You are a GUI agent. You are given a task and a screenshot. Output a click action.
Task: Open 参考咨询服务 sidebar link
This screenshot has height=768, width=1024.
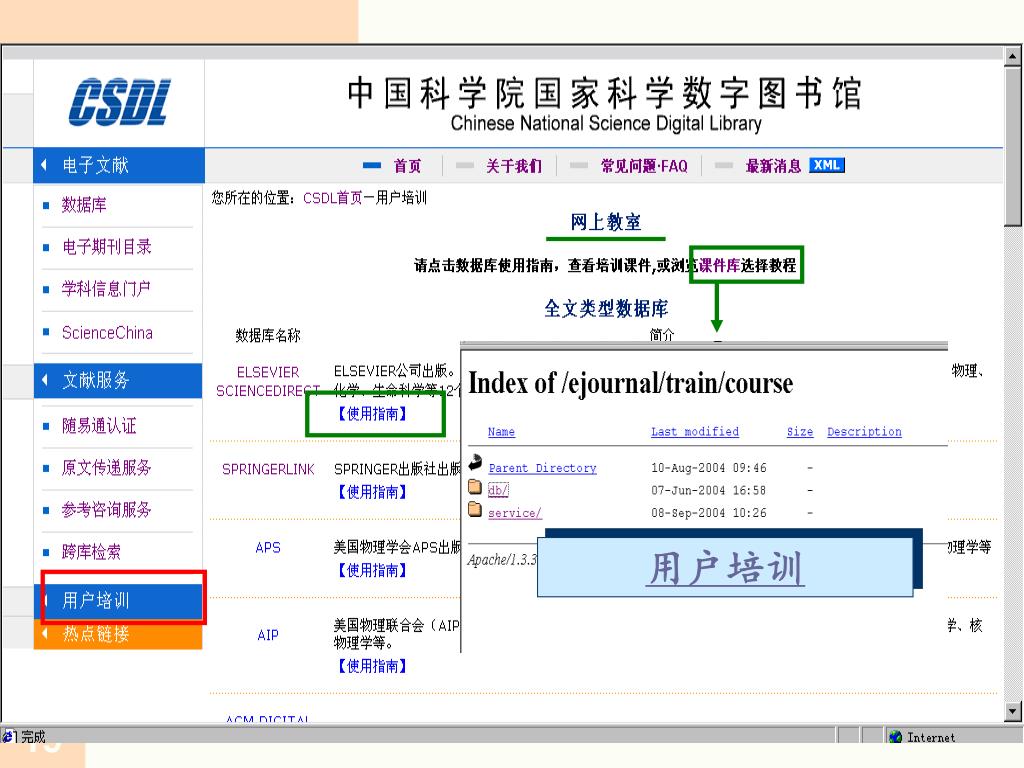tap(106, 509)
